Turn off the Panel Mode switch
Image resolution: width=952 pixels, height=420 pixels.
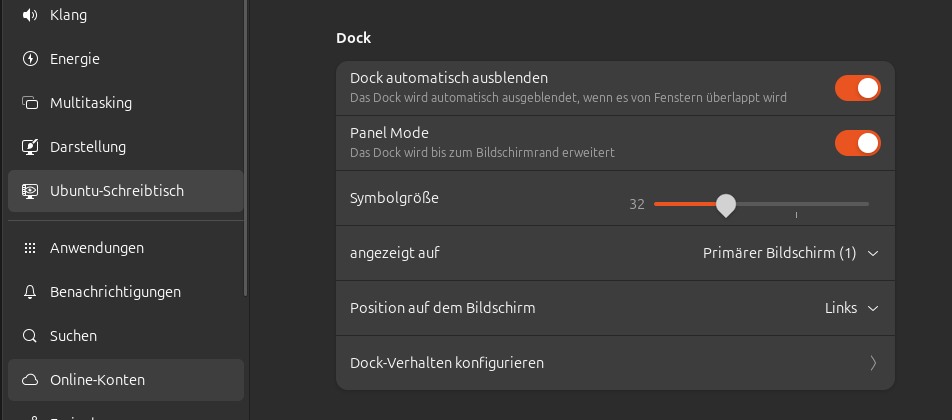point(858,143)
